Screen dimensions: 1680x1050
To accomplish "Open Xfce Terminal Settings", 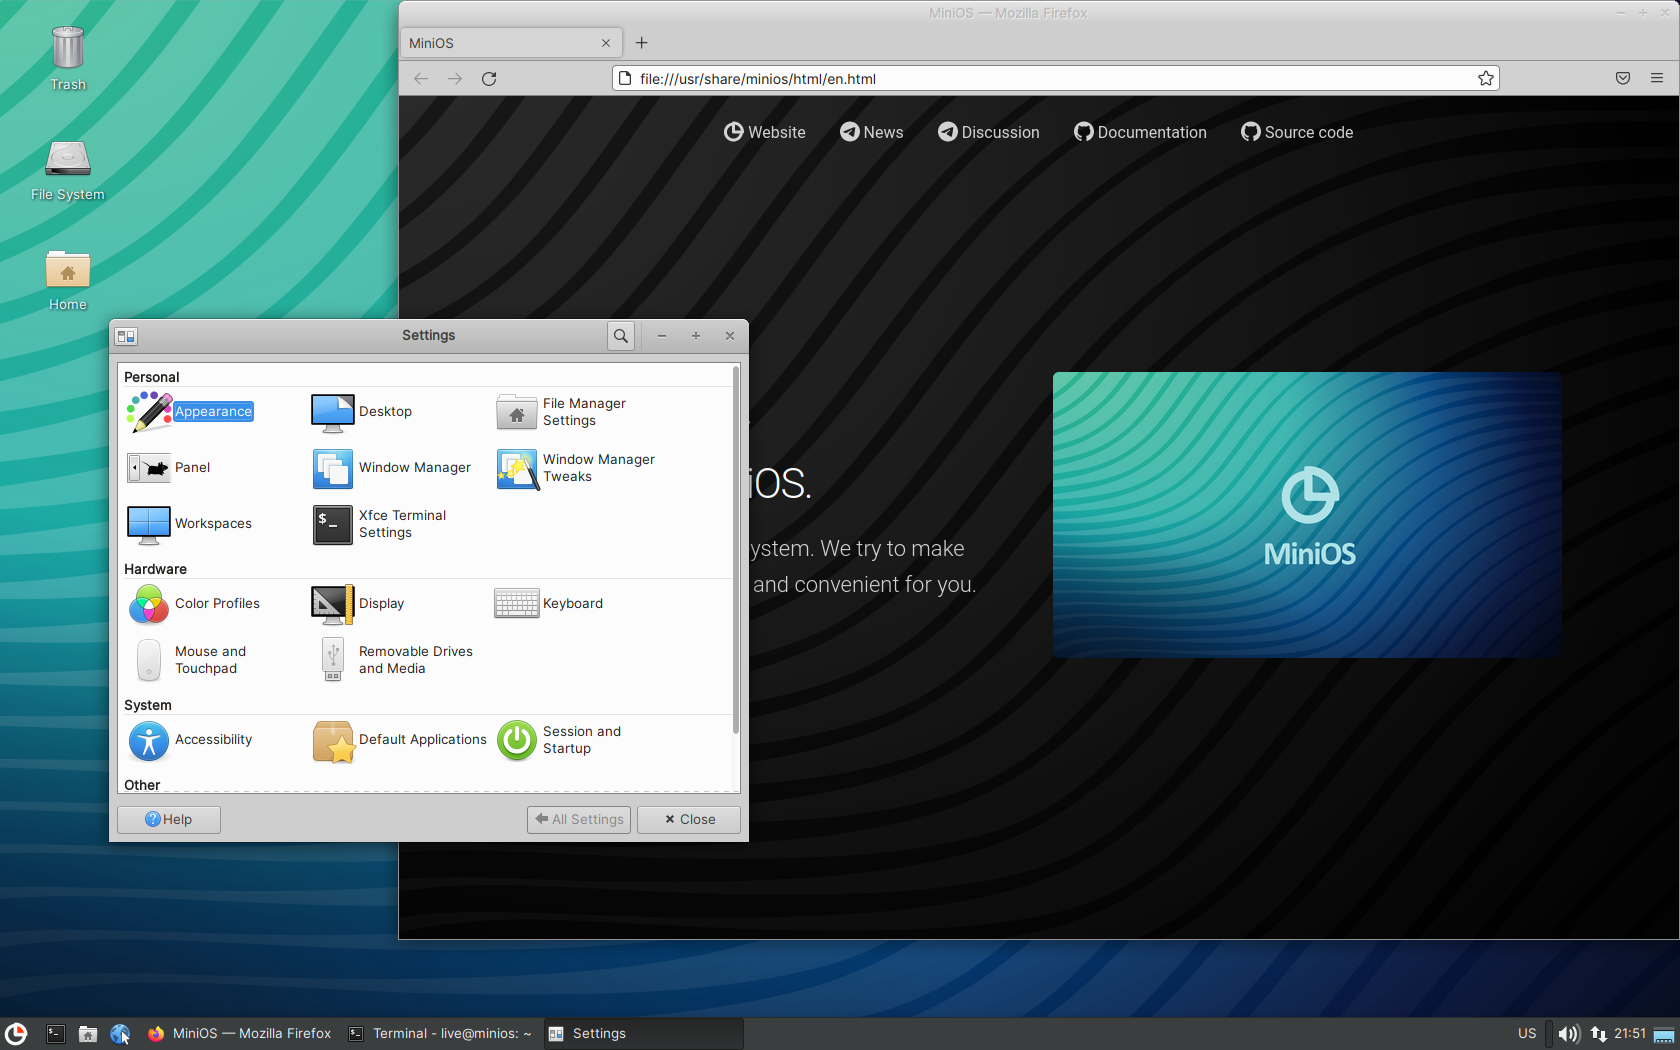I will 379,524.
